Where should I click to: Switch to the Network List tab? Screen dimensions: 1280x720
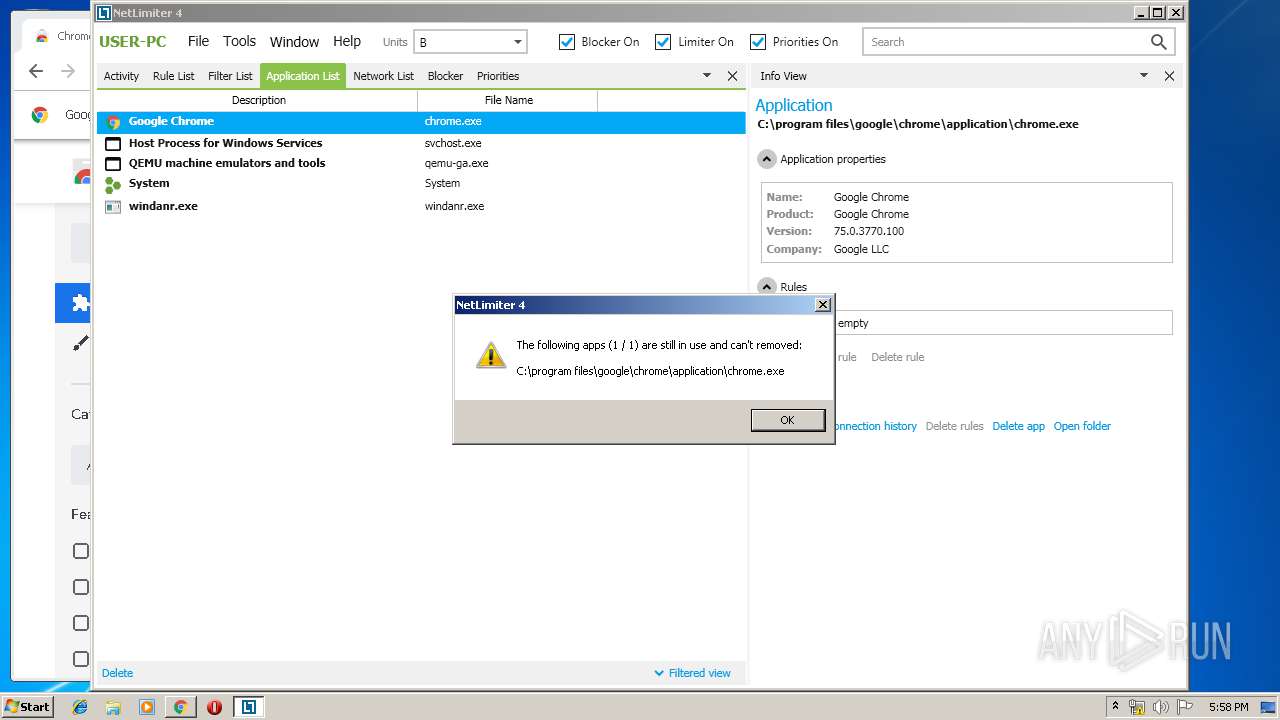pos(383,76)
